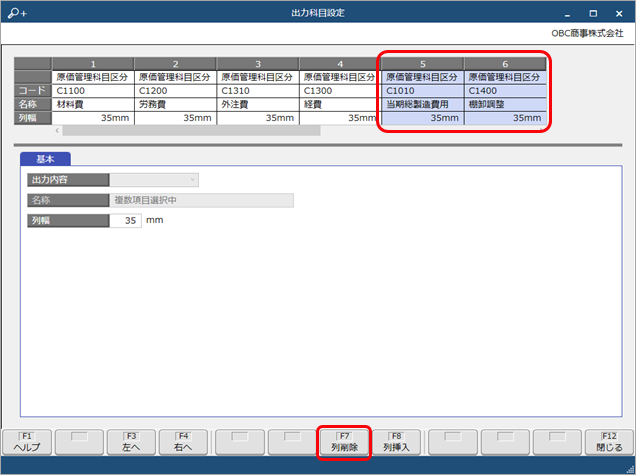This screenshot has width=636, height=475.
Task: Close the 出力科目設定 window
Action: pyautogui.click(x=619, y=14)
